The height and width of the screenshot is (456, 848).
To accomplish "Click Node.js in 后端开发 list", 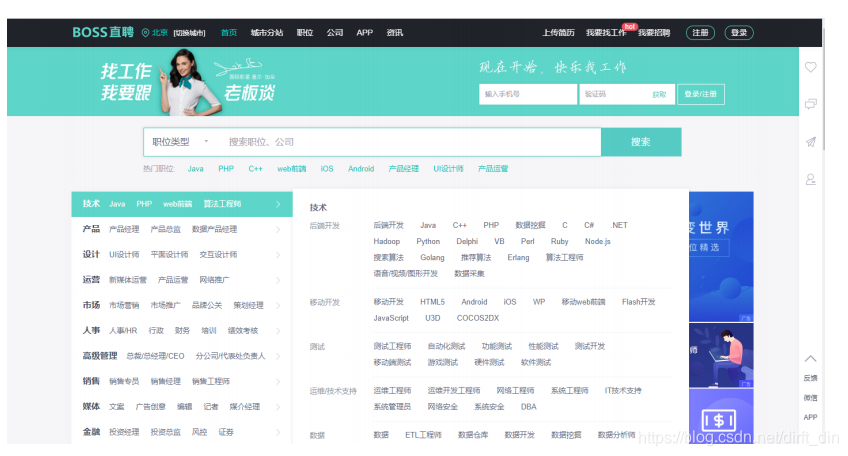I will 598,241.
